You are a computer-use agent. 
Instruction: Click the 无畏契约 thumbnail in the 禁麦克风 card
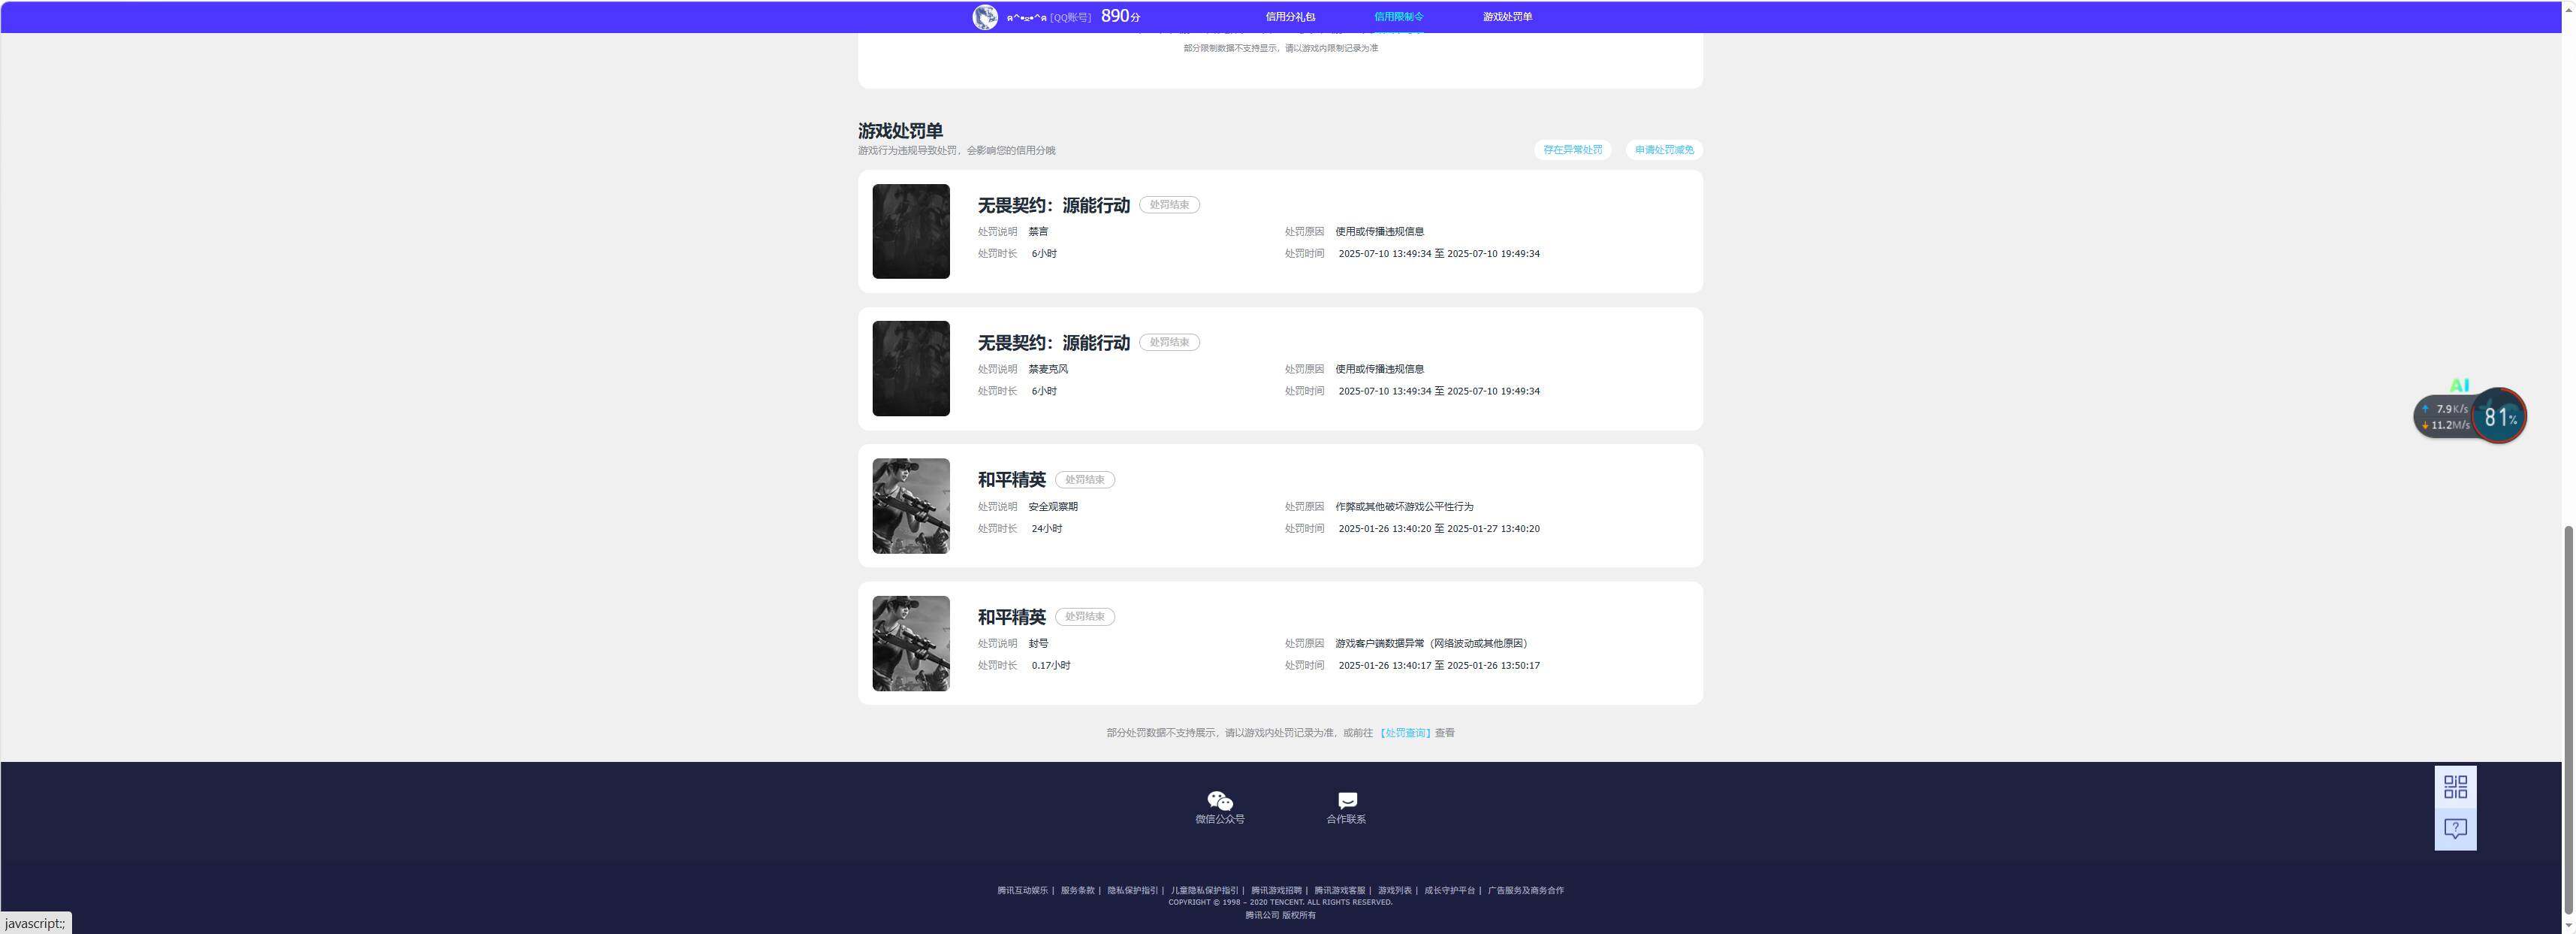911,369
